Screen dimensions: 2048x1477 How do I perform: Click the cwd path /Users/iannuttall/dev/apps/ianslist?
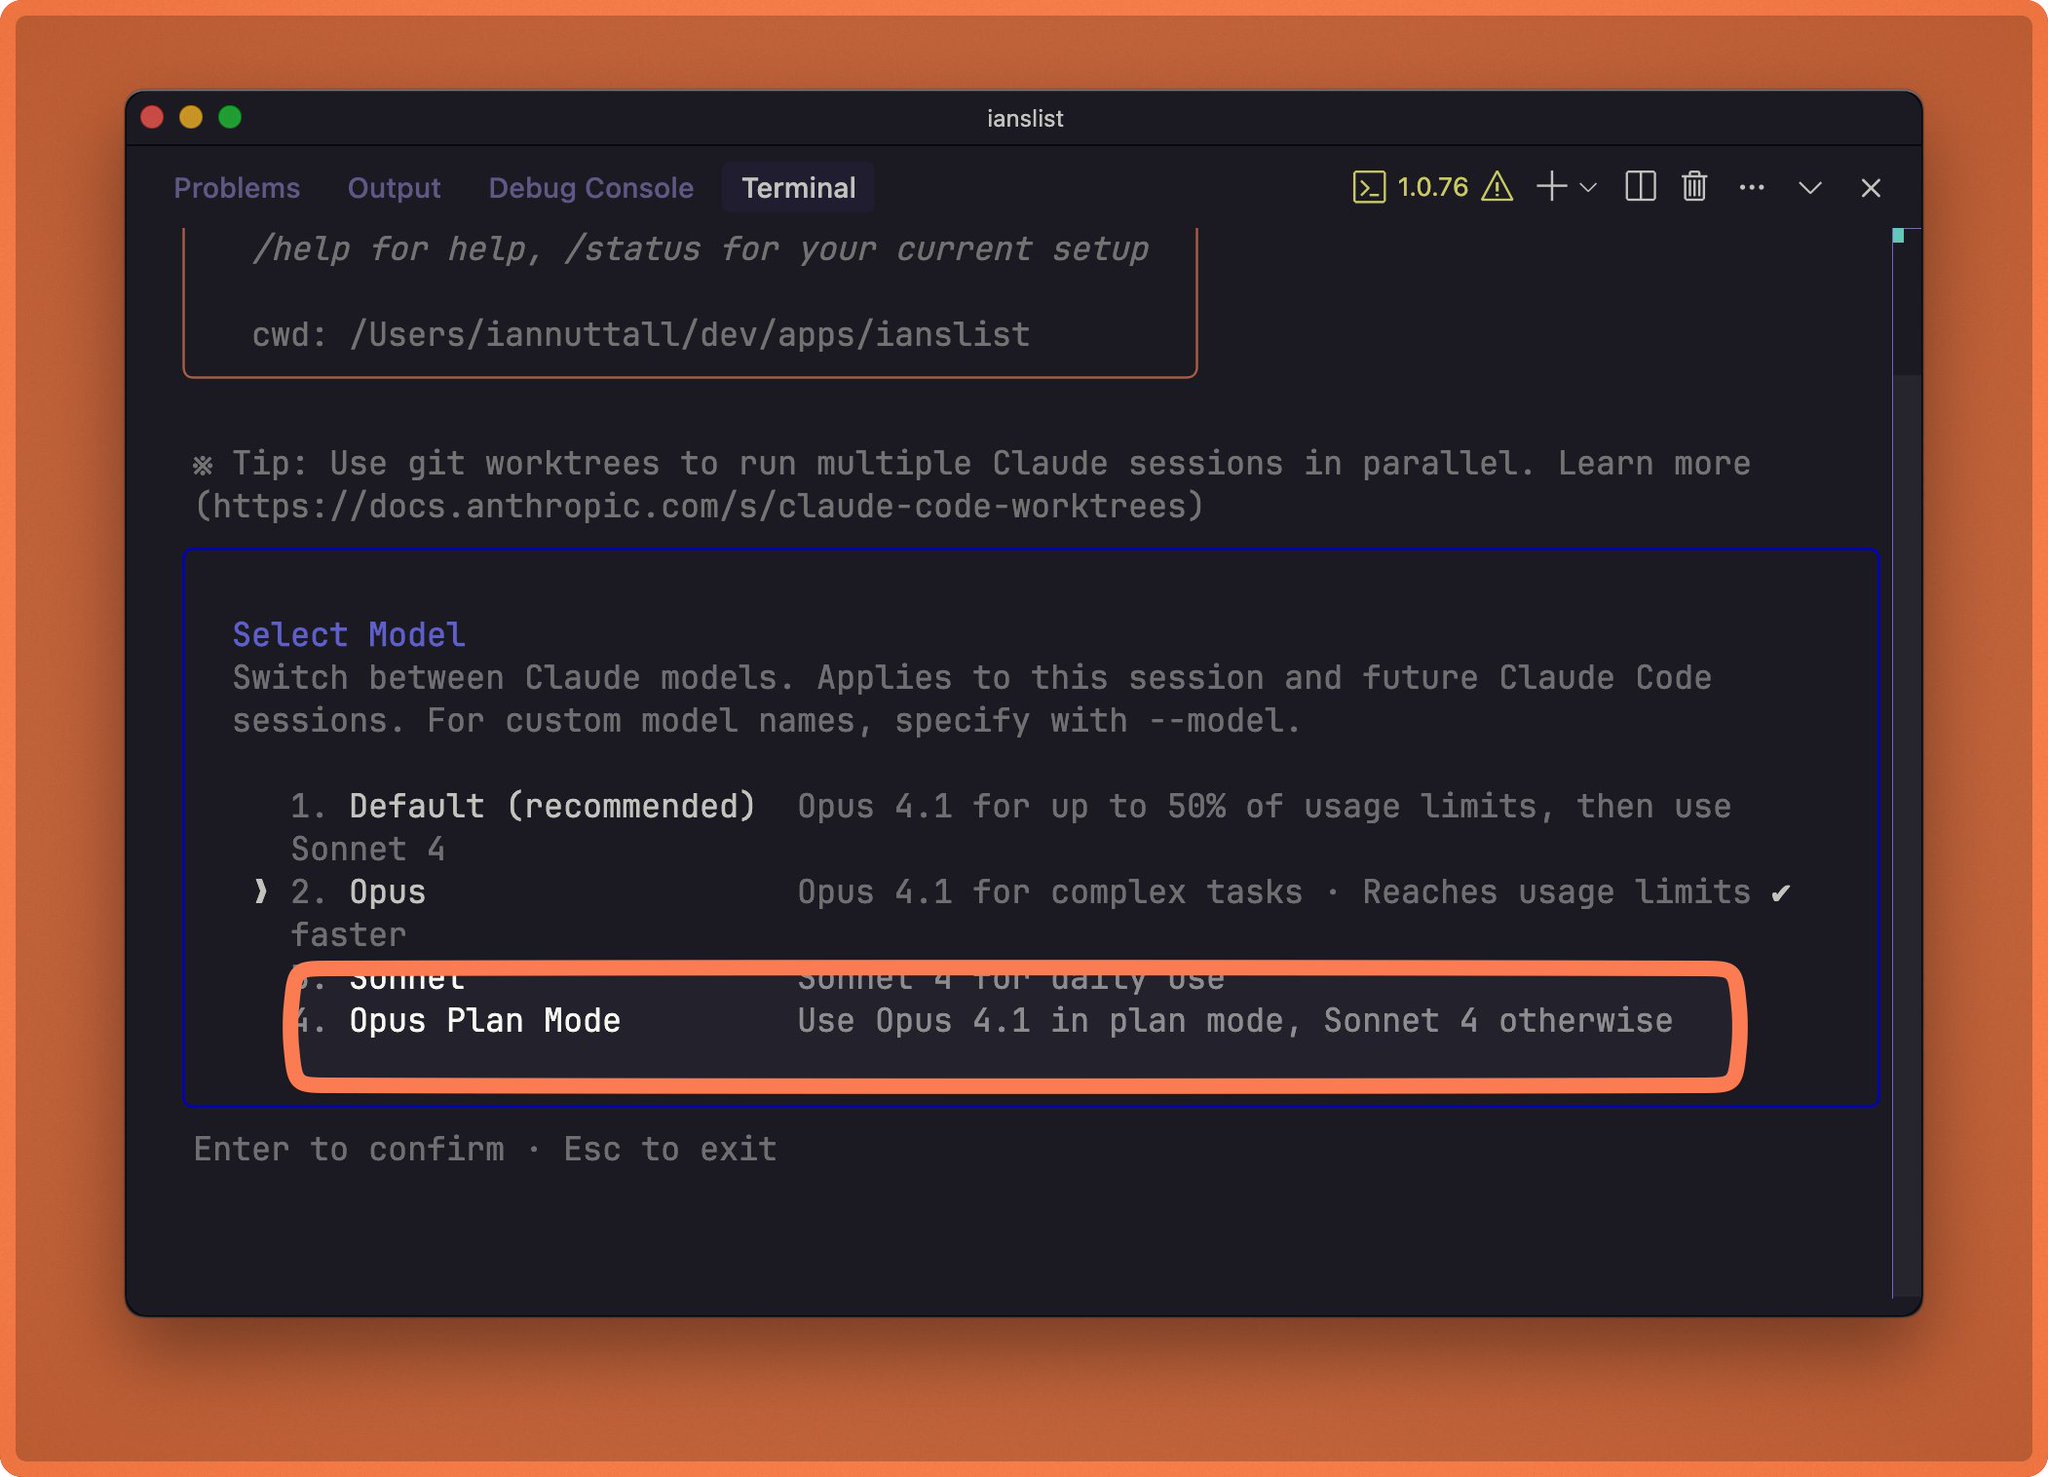[689, 334]
